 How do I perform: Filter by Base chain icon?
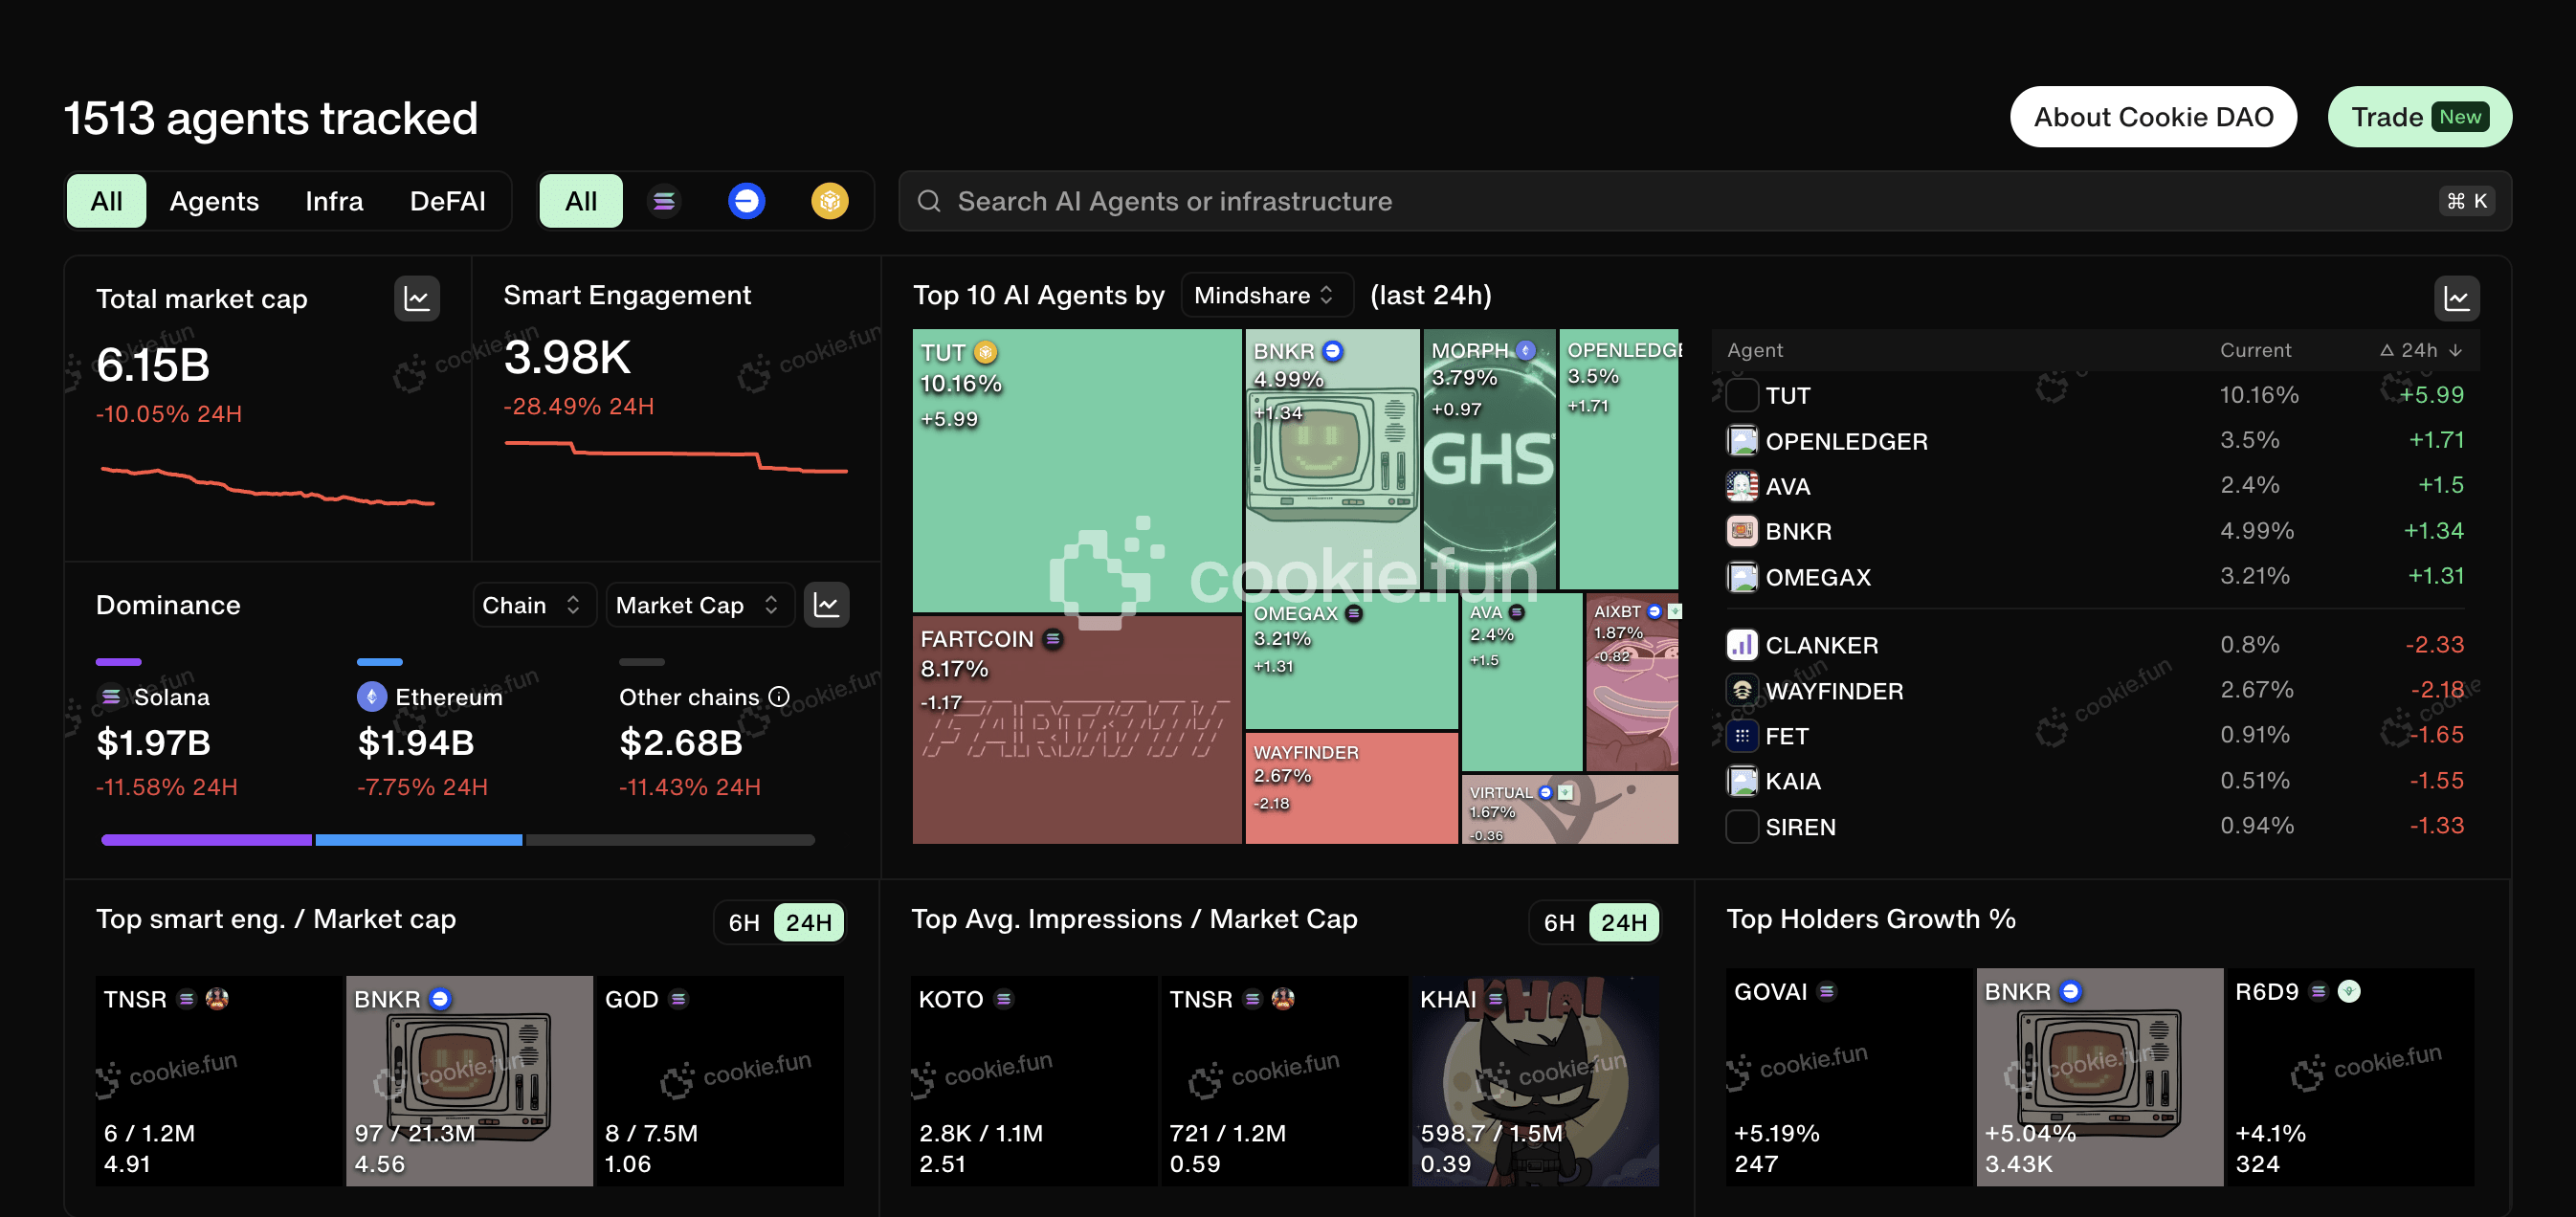click(746, 201)
